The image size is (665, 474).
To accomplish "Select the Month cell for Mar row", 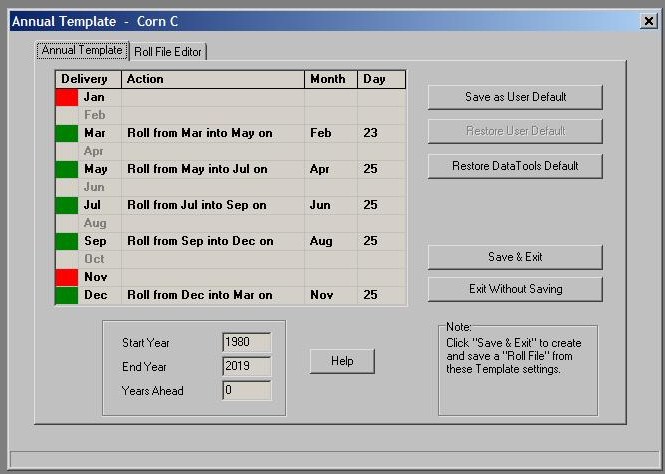I will (x=330, y=133).
